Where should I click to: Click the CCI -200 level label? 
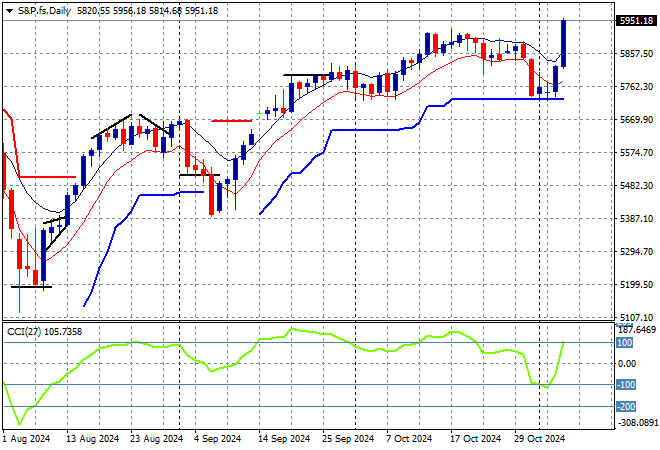coord(626,407)
